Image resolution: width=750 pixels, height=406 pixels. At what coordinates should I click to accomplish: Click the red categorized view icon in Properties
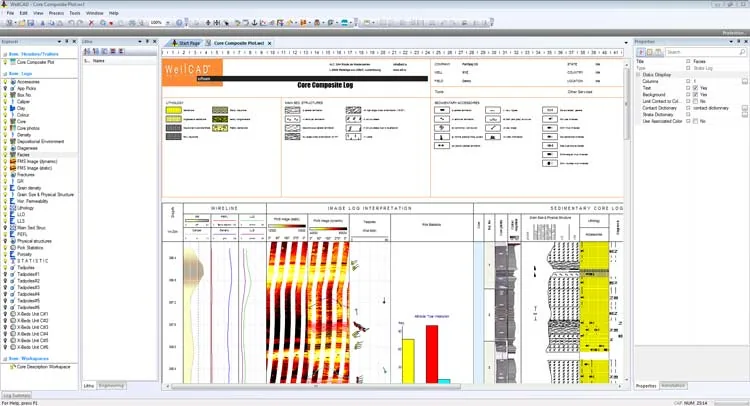tap(642, 52)
